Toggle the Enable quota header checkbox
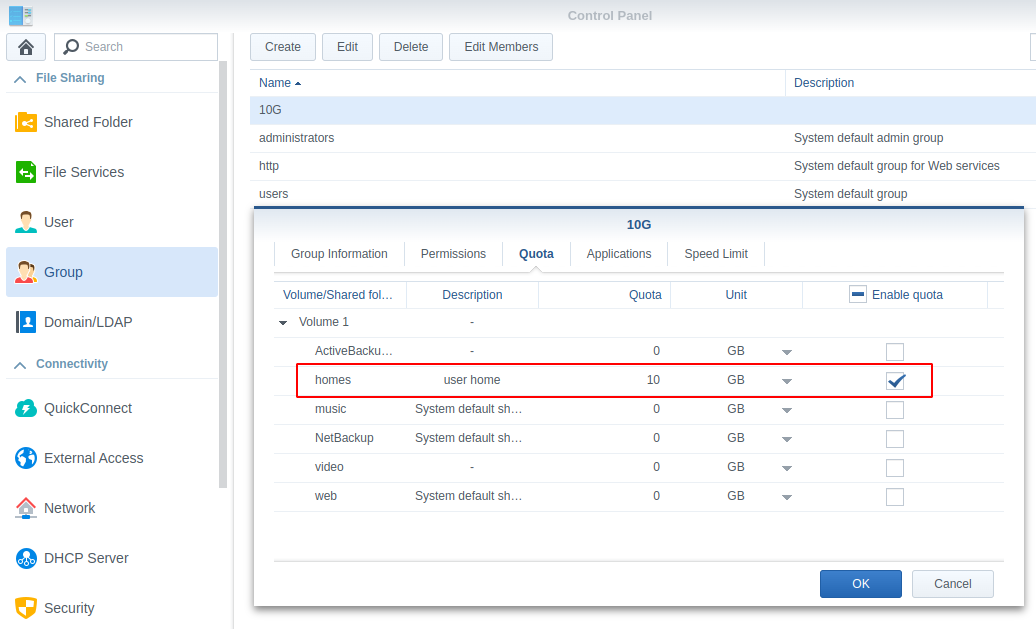 857,294
